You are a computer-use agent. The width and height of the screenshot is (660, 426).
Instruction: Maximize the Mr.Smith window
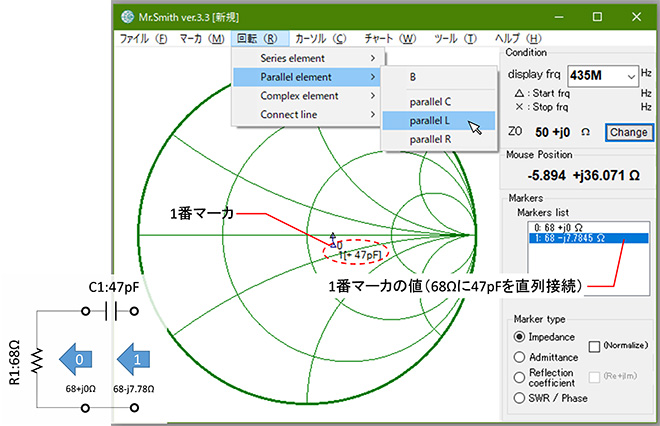click(597, 17)
